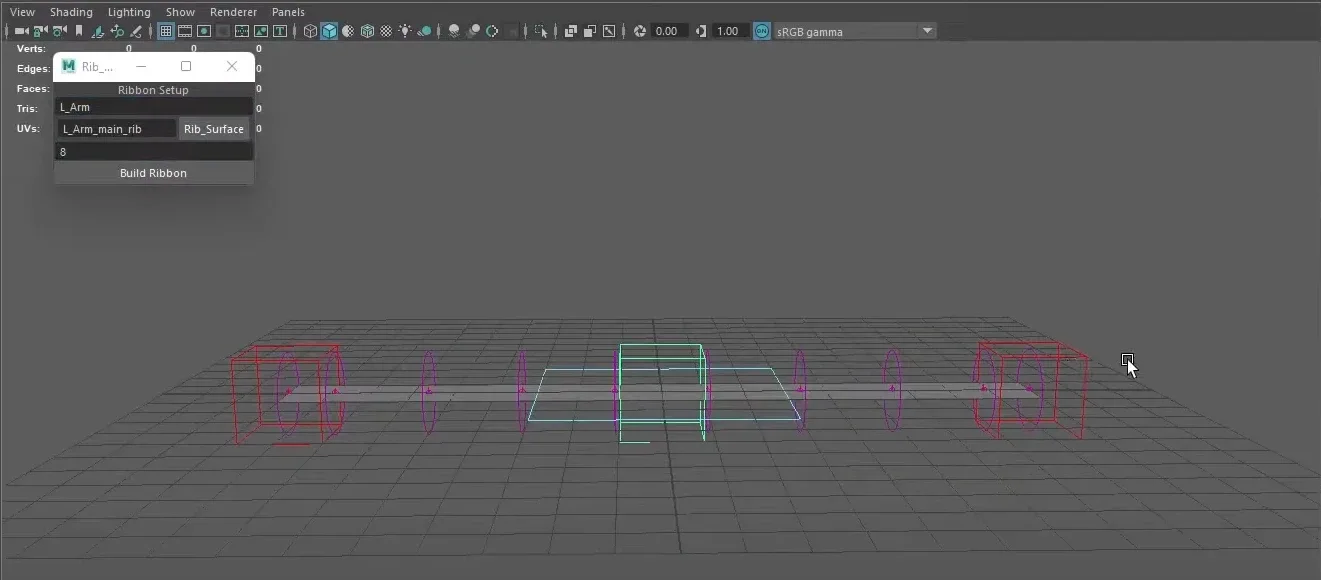Toggle the X-Ray Joints icon

[x=609, y=31]
